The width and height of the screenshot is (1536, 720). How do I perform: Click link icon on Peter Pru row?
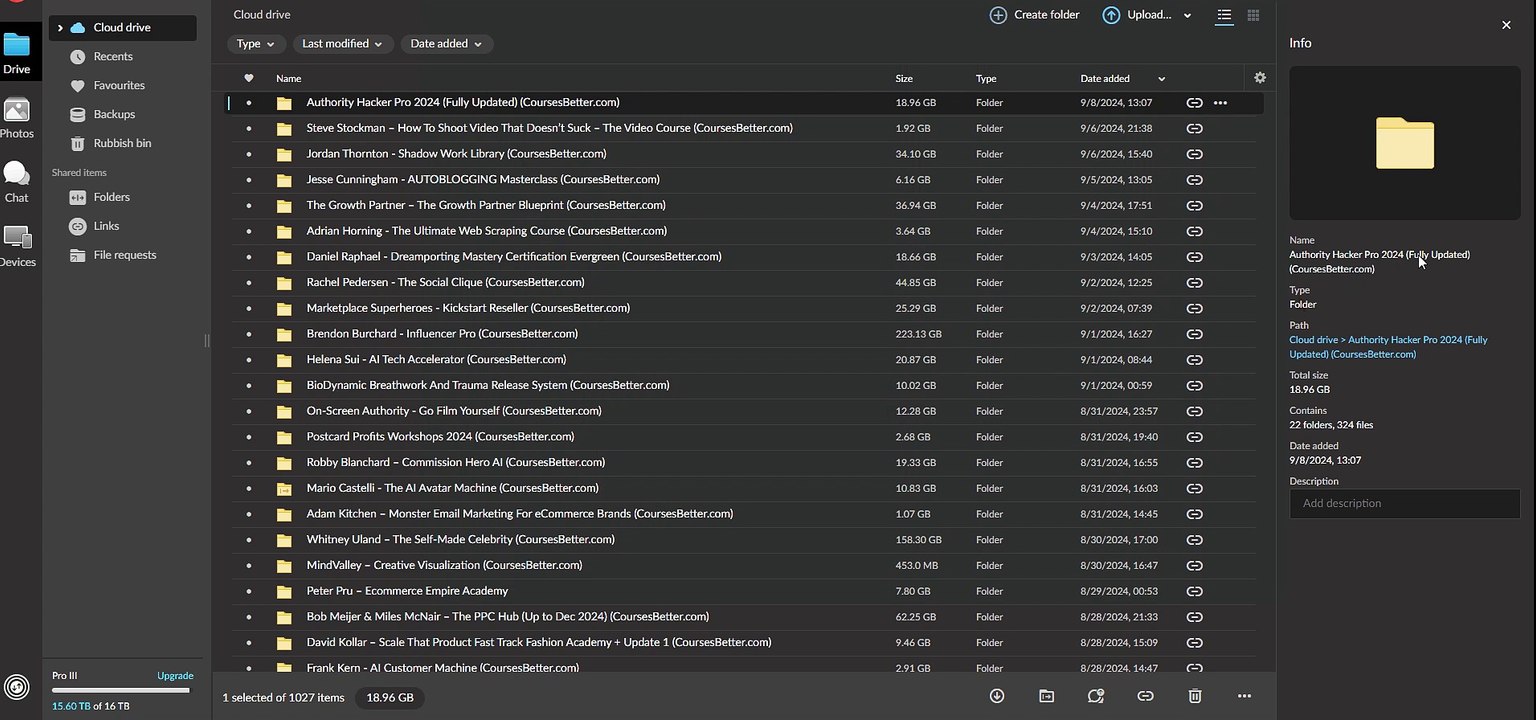coord(1194,591)
